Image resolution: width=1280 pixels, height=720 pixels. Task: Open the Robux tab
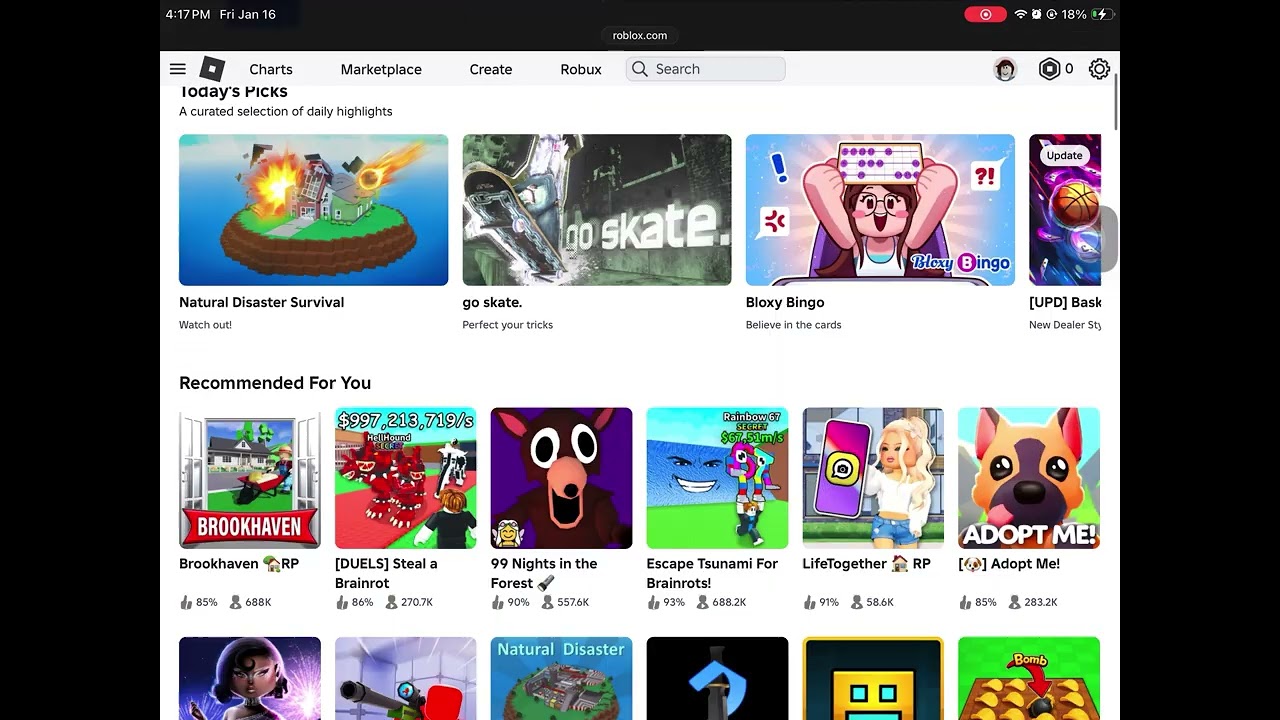tap(581, 69)
